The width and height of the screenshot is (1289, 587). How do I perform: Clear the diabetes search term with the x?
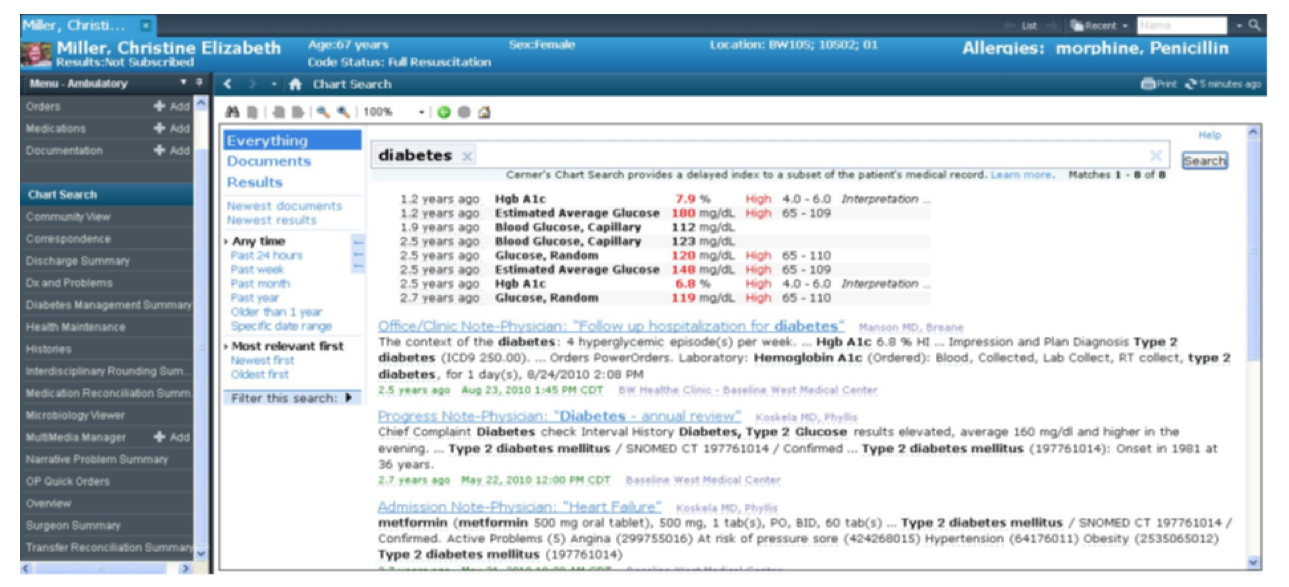coord(467,156)
